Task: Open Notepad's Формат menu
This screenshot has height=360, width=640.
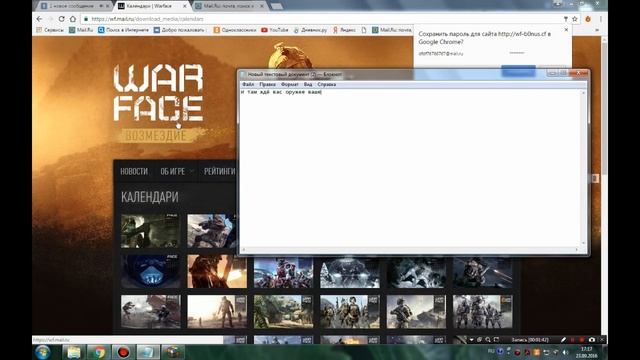Action: [x=290, y=84]
